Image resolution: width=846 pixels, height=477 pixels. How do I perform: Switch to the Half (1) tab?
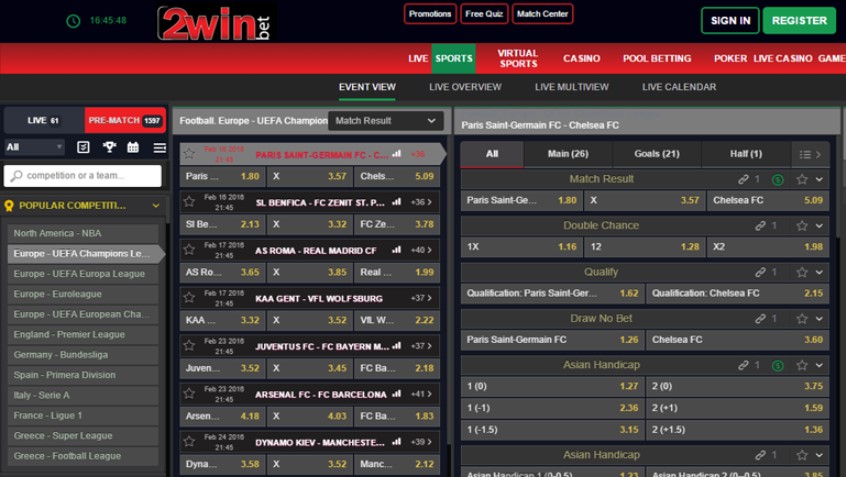[746, 154]
